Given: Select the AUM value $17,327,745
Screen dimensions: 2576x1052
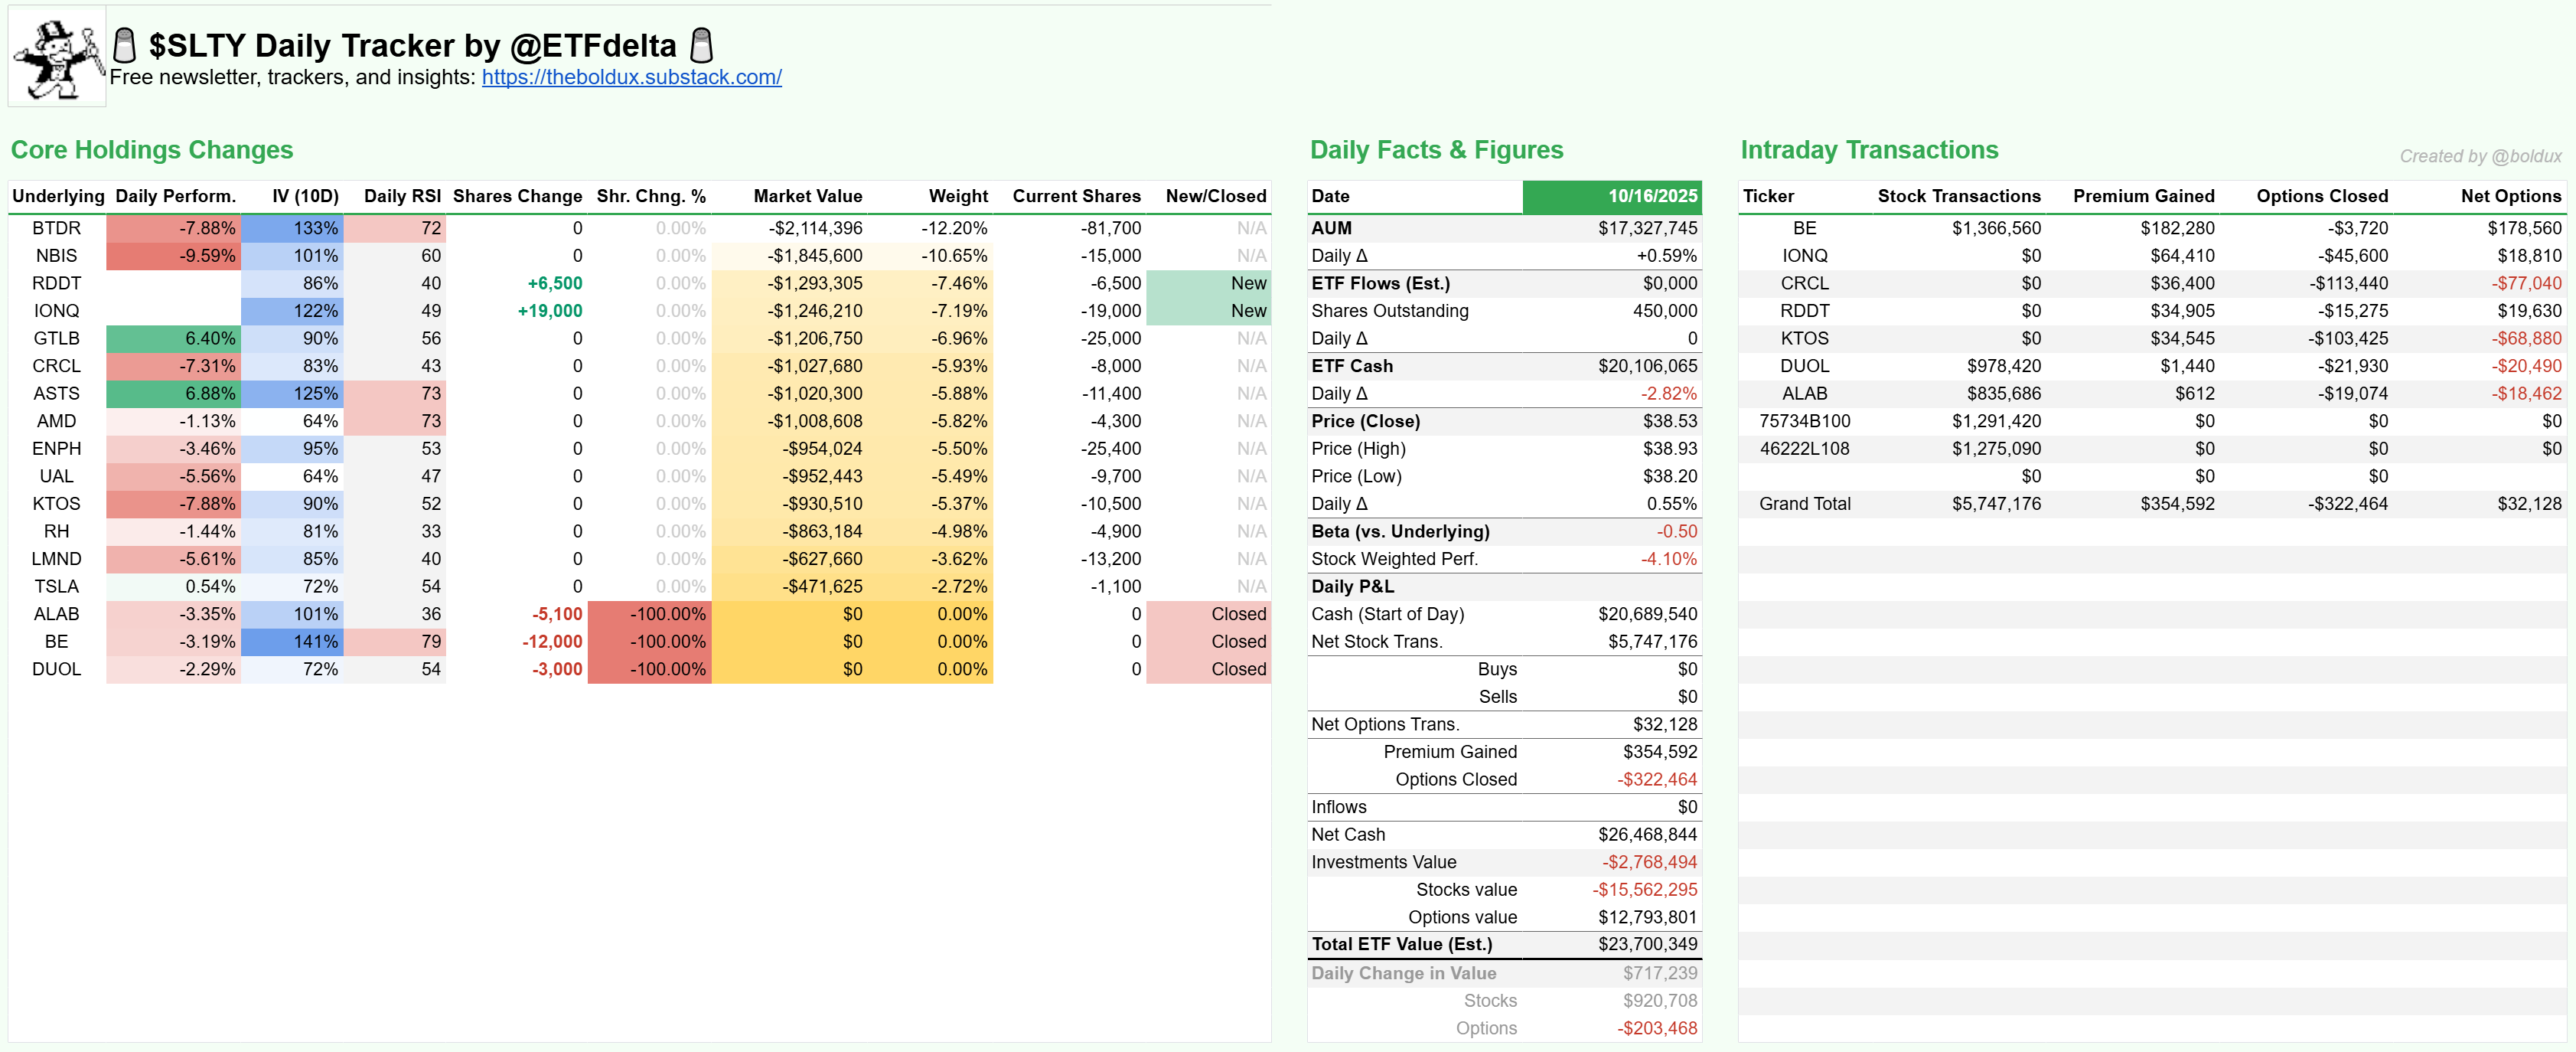Looking at the screenshot, I should pyautogui.click(x=1647, y=228).
